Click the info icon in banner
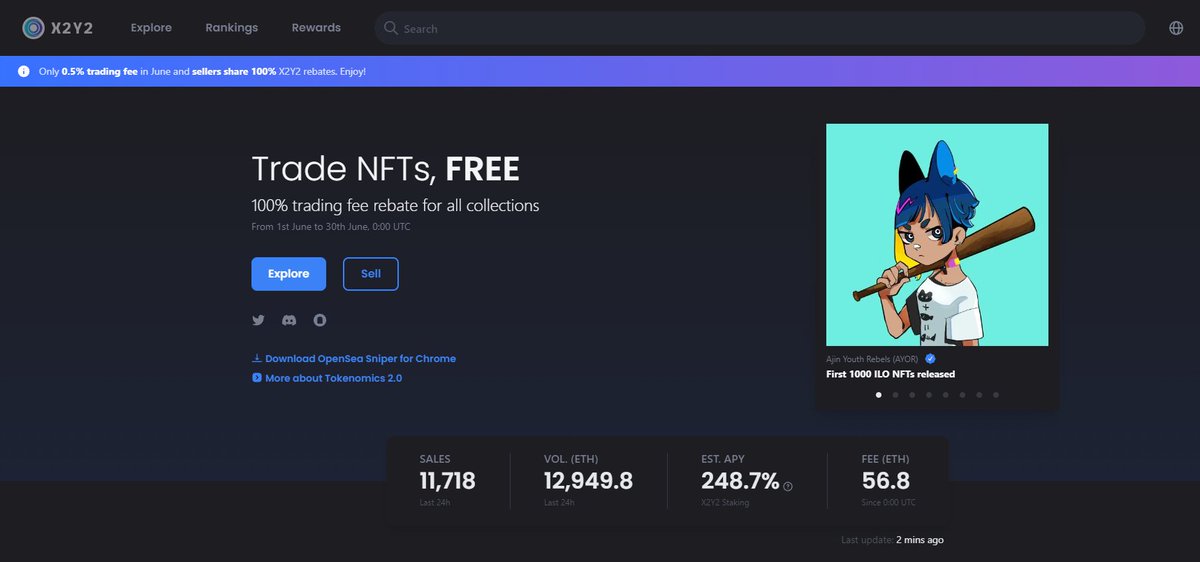The width and height of the screenshot is (1200, 562). pos(24,72)
